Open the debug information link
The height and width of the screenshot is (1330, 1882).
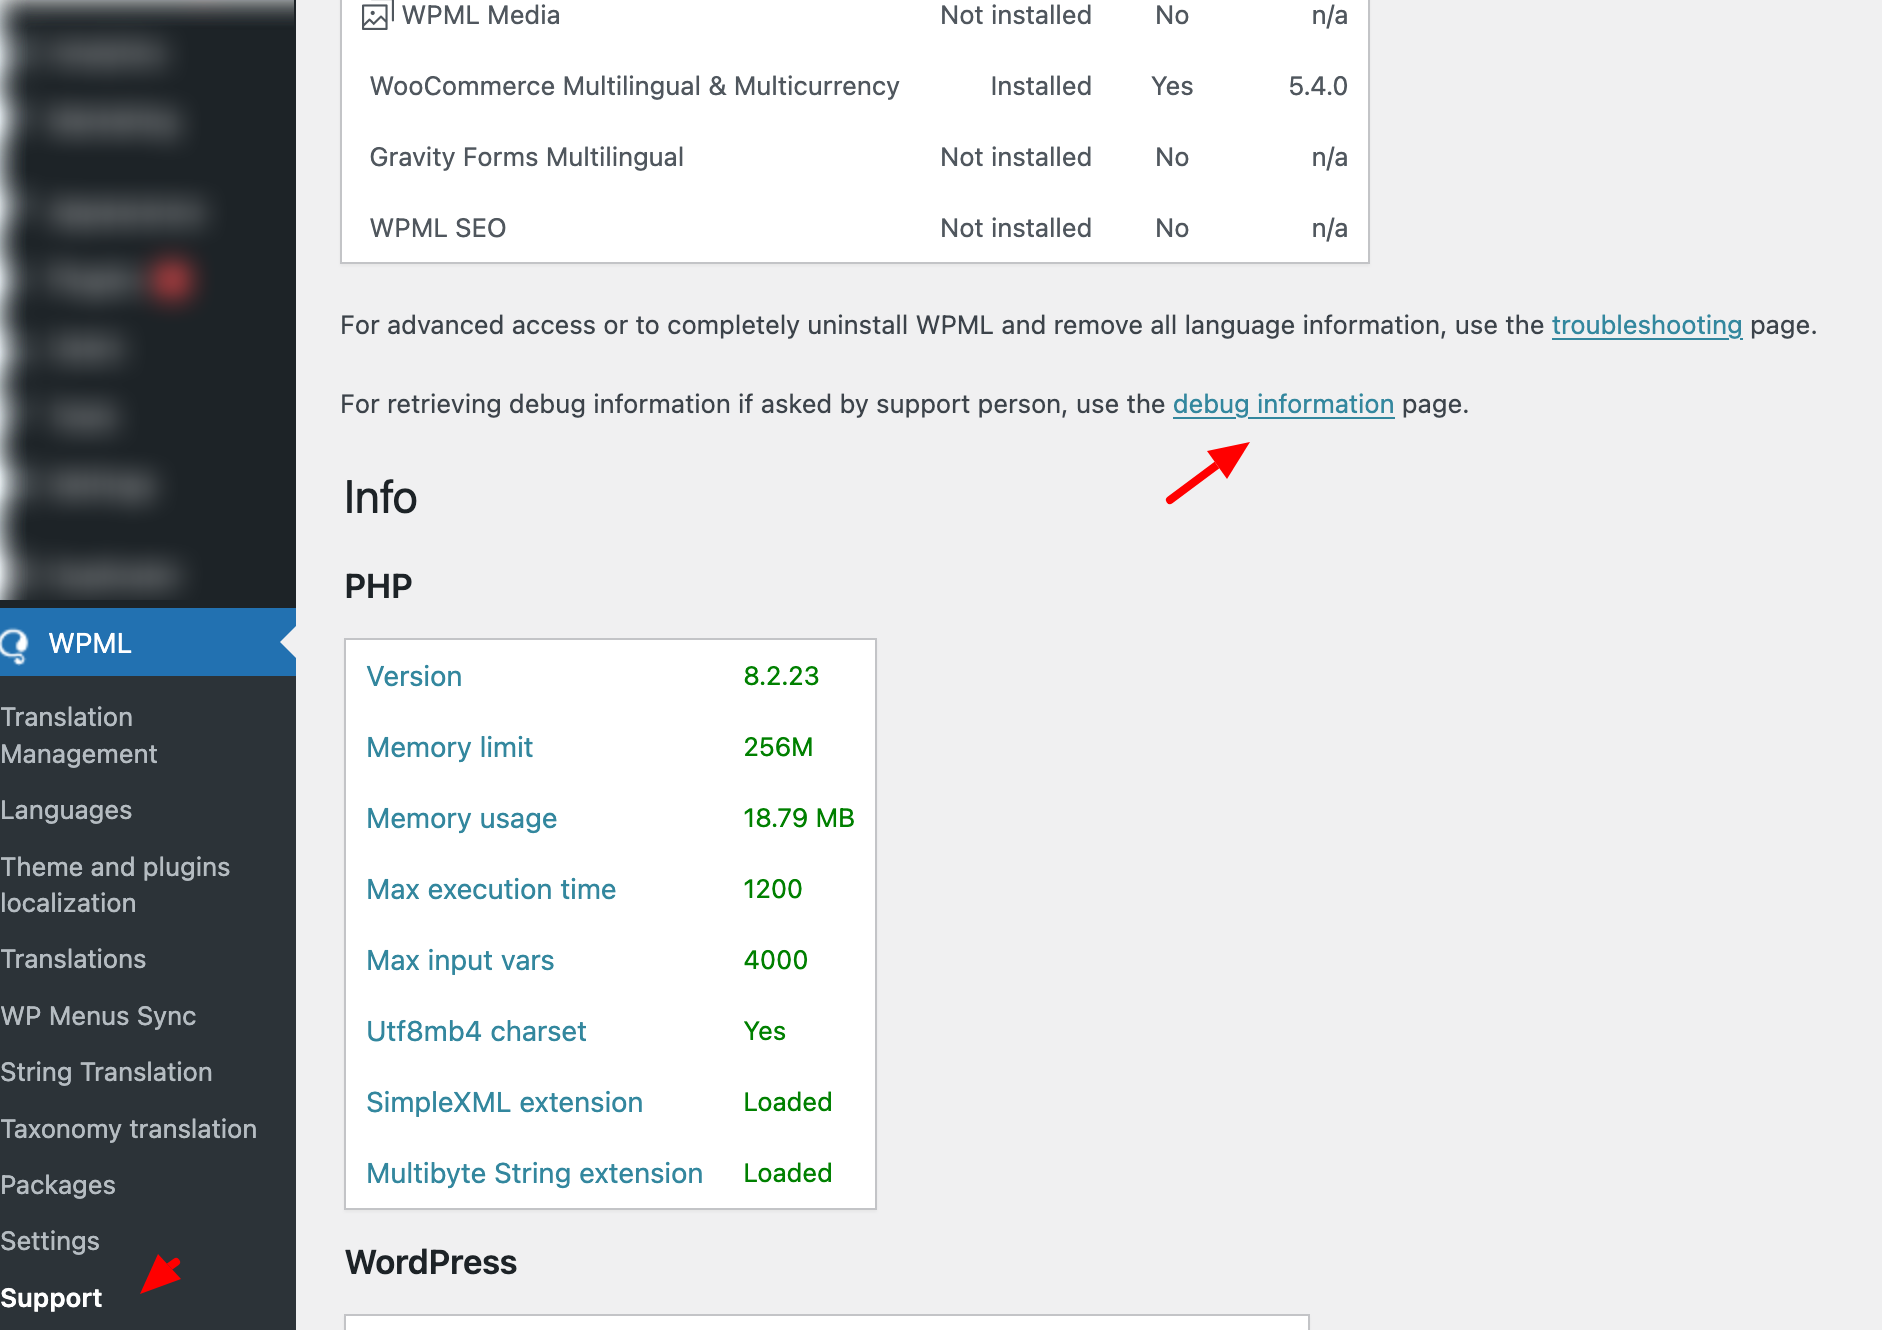[x=1283, y=404]
